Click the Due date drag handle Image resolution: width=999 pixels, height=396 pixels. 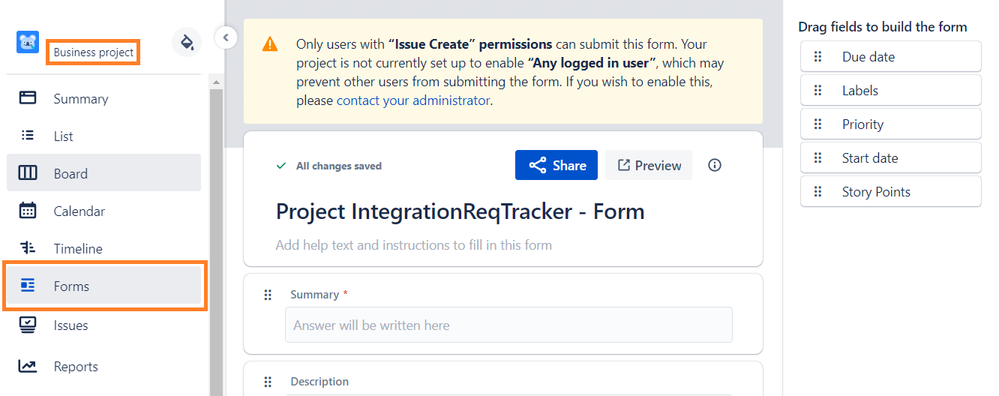(818, 57)
